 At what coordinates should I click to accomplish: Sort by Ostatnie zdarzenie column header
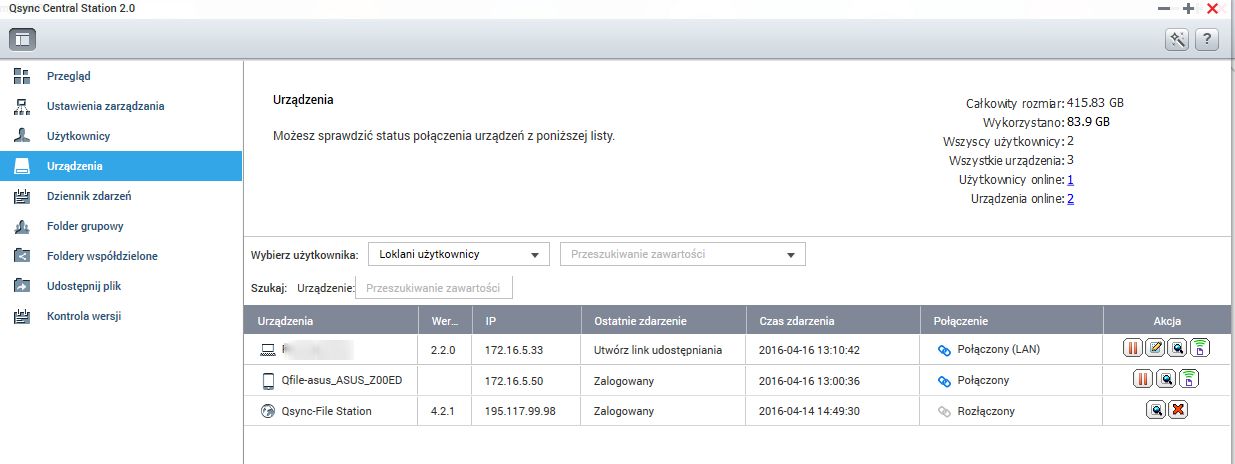(x=664, y=321)
